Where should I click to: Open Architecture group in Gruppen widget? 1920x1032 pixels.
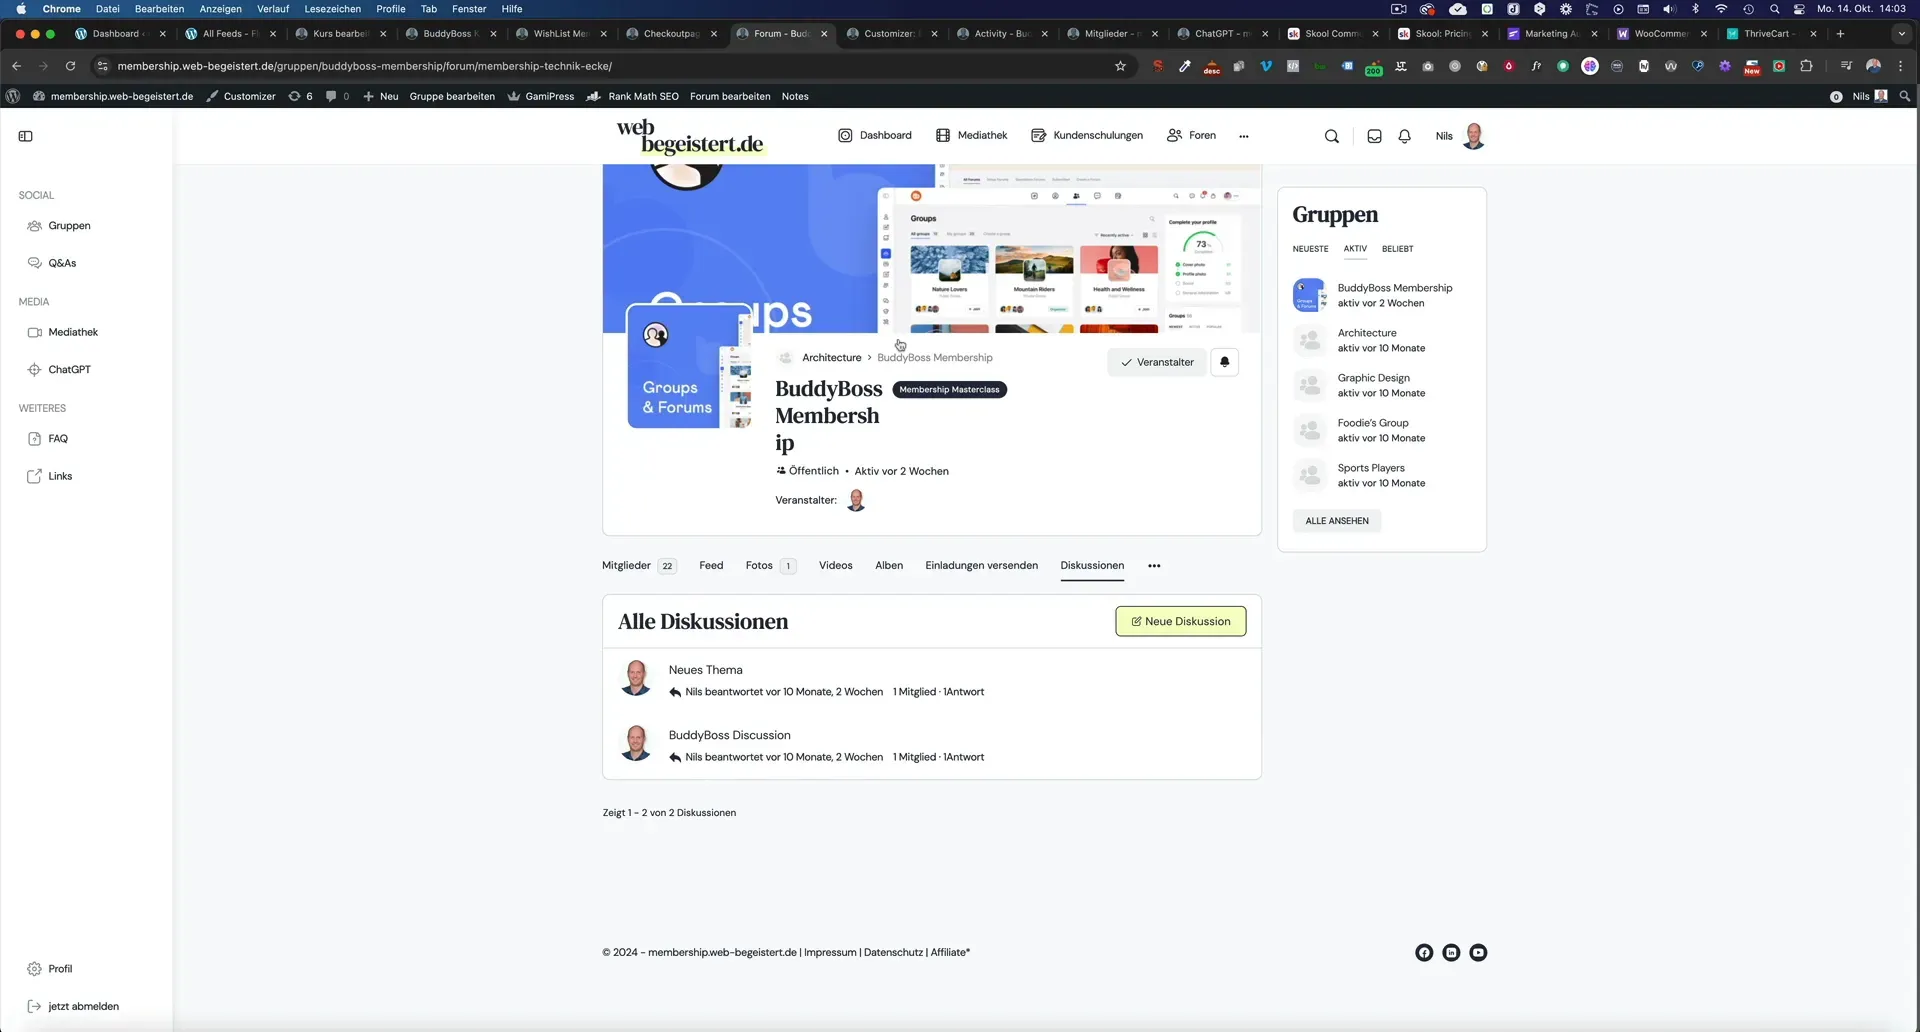(x=1367, y=333)
